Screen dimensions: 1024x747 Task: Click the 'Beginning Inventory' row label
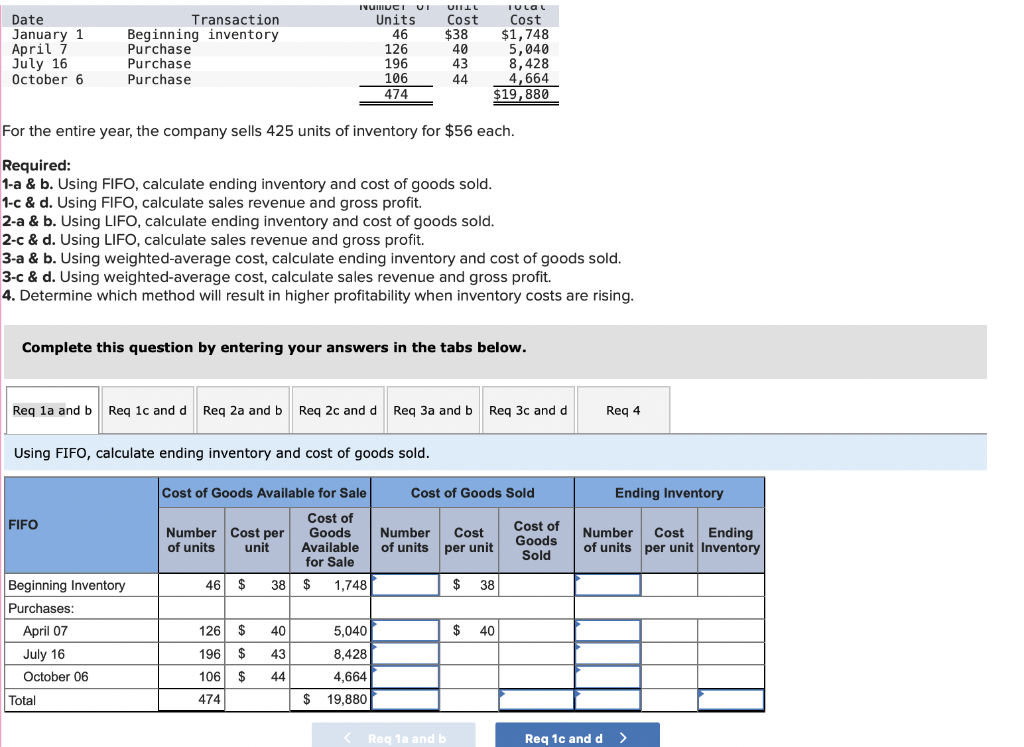point(67,585)
